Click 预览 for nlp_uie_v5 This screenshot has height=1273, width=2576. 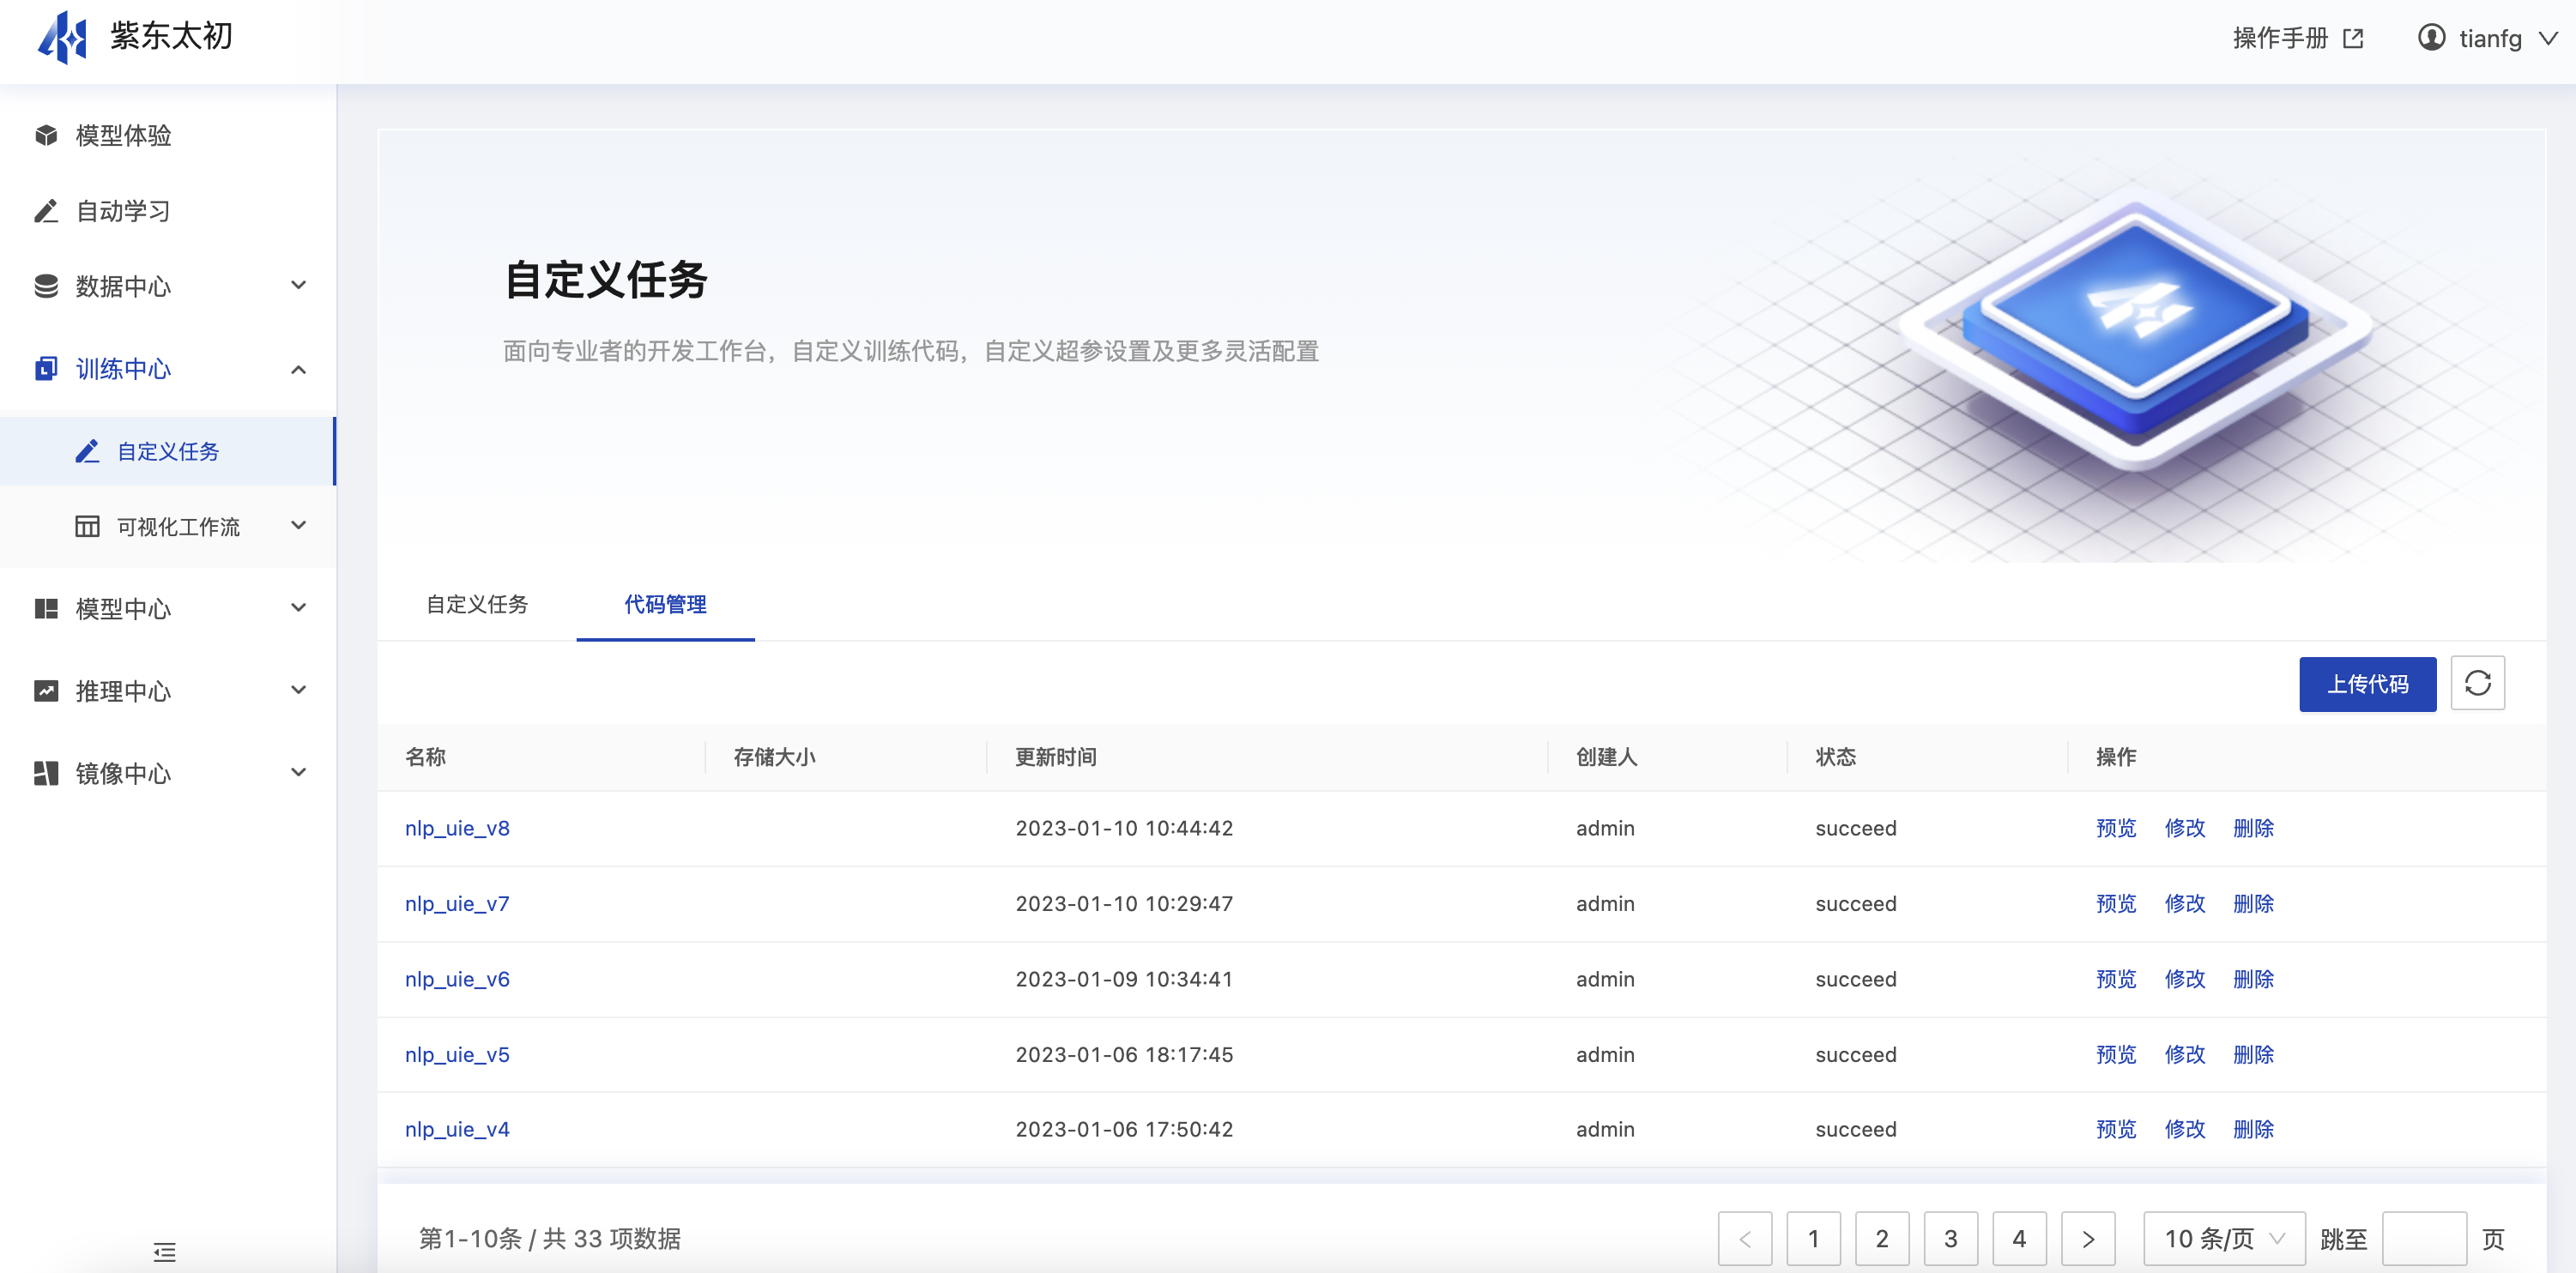[2116, 1055]
